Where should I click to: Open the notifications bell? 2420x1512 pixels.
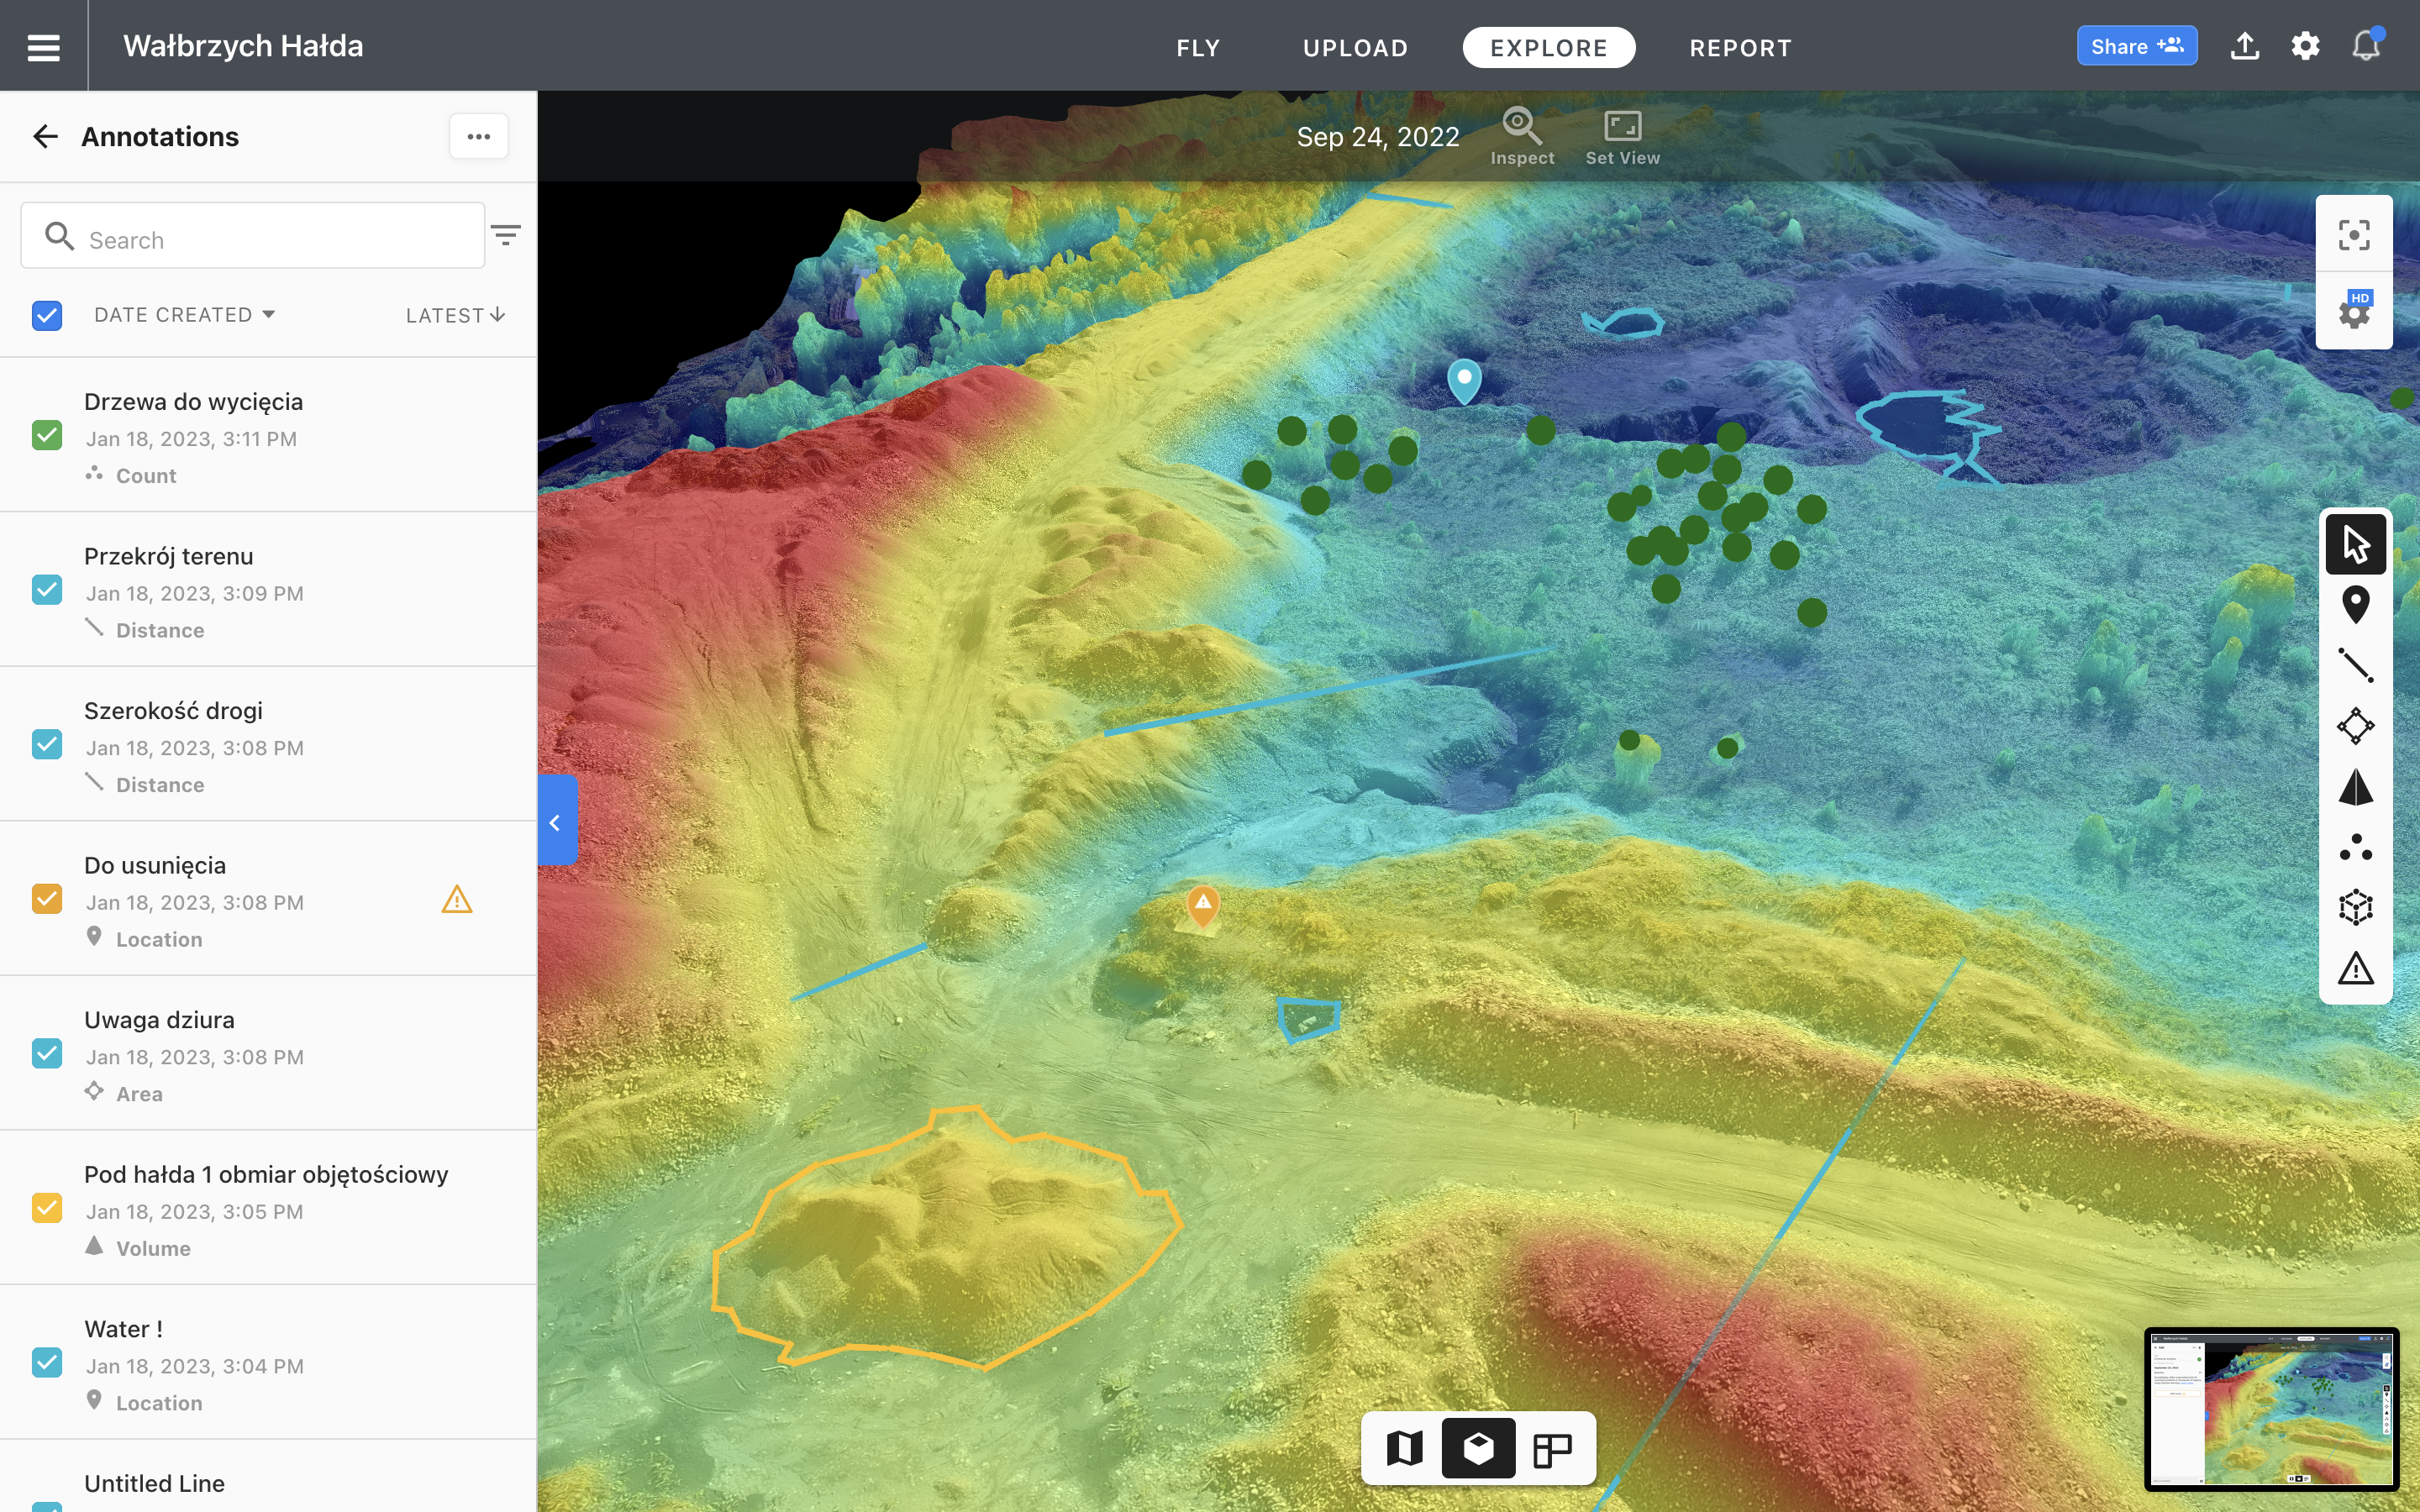point(2366,46)
